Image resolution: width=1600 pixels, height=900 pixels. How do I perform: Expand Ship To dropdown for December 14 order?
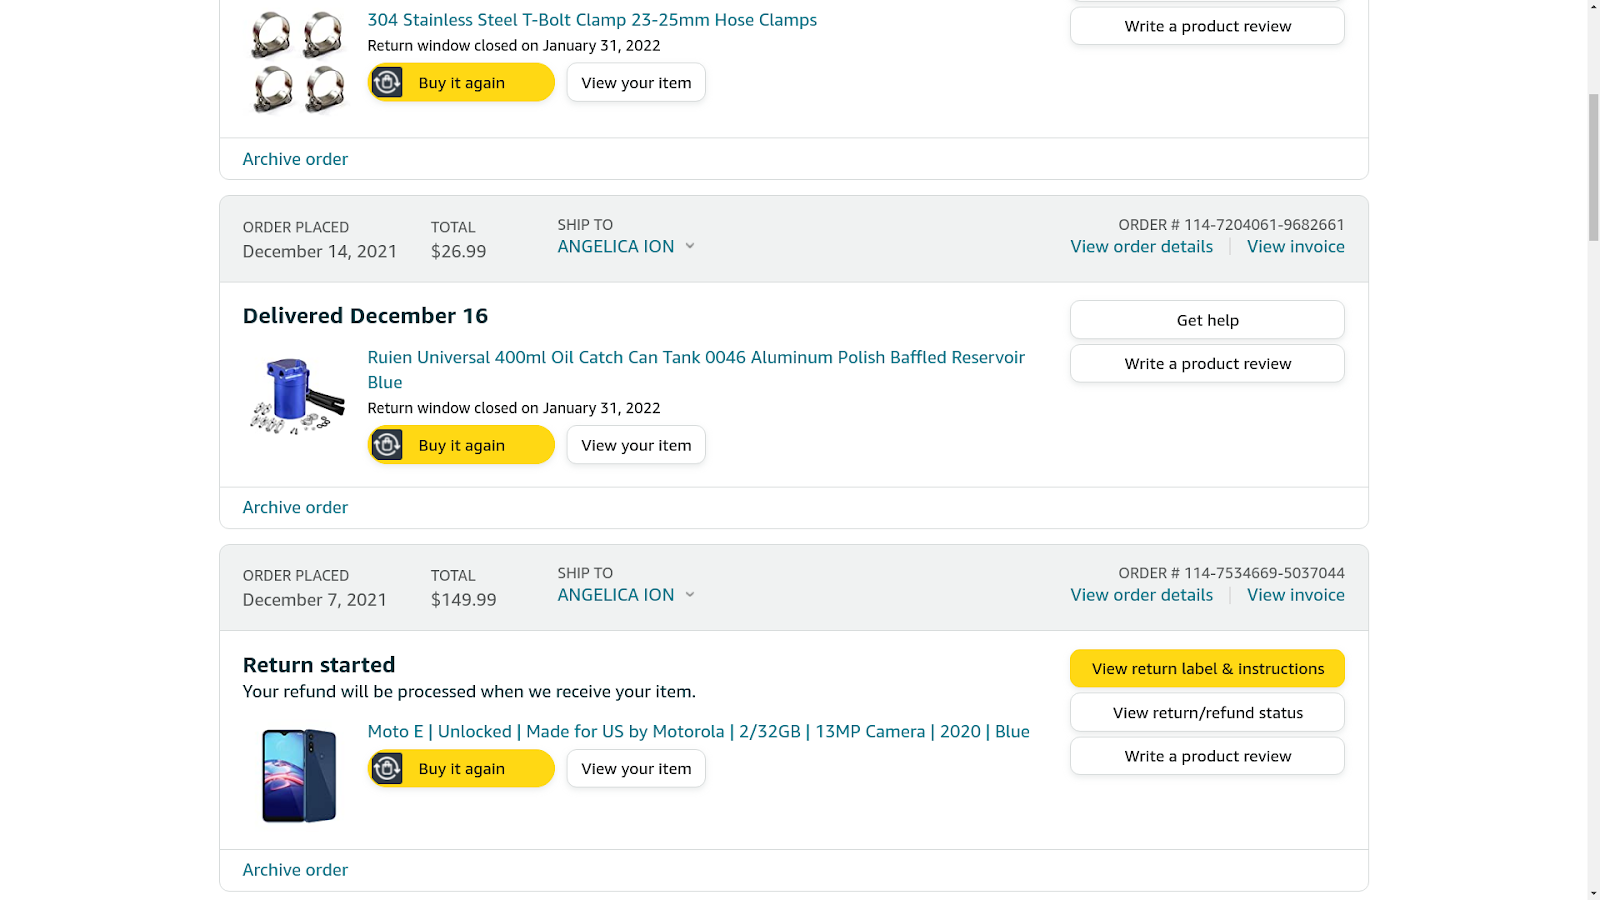pyautogui.click(x=690, y=246)
